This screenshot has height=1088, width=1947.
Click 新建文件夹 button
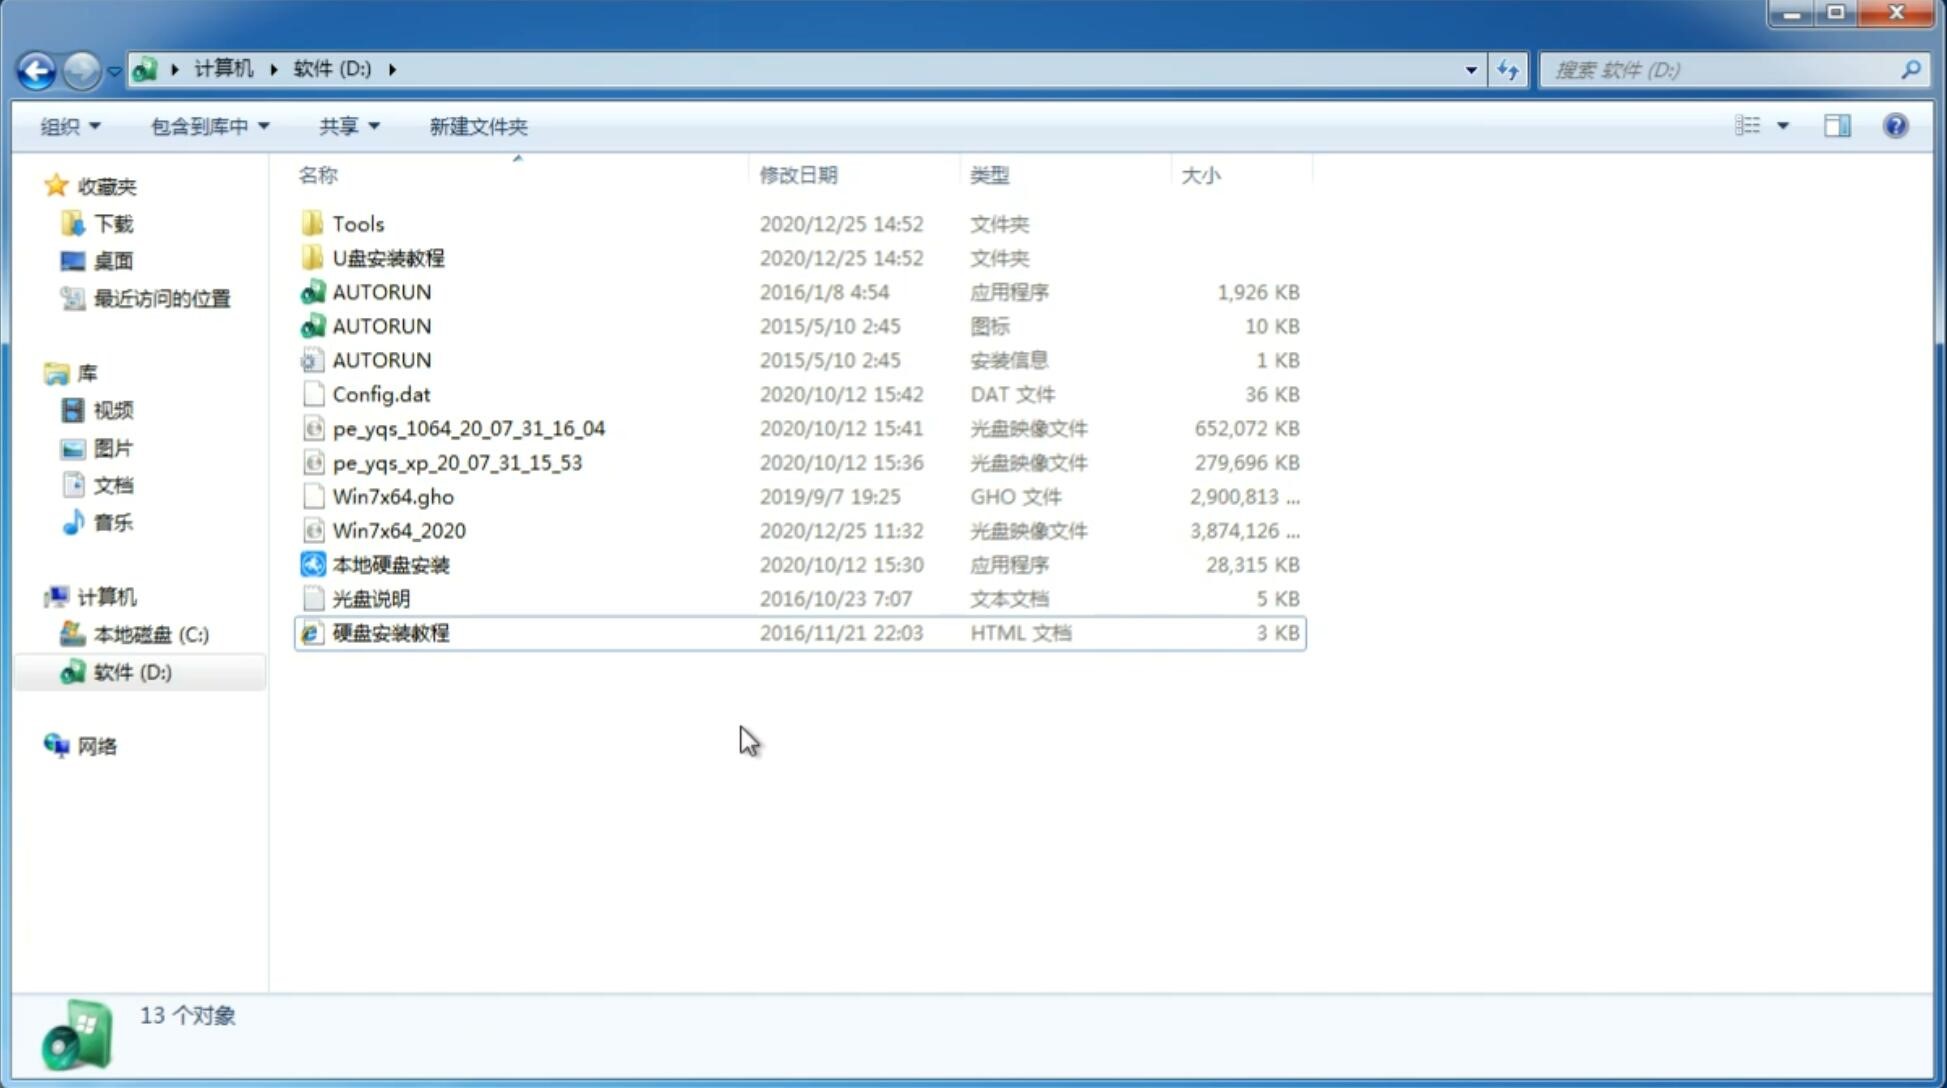(479, 124)
